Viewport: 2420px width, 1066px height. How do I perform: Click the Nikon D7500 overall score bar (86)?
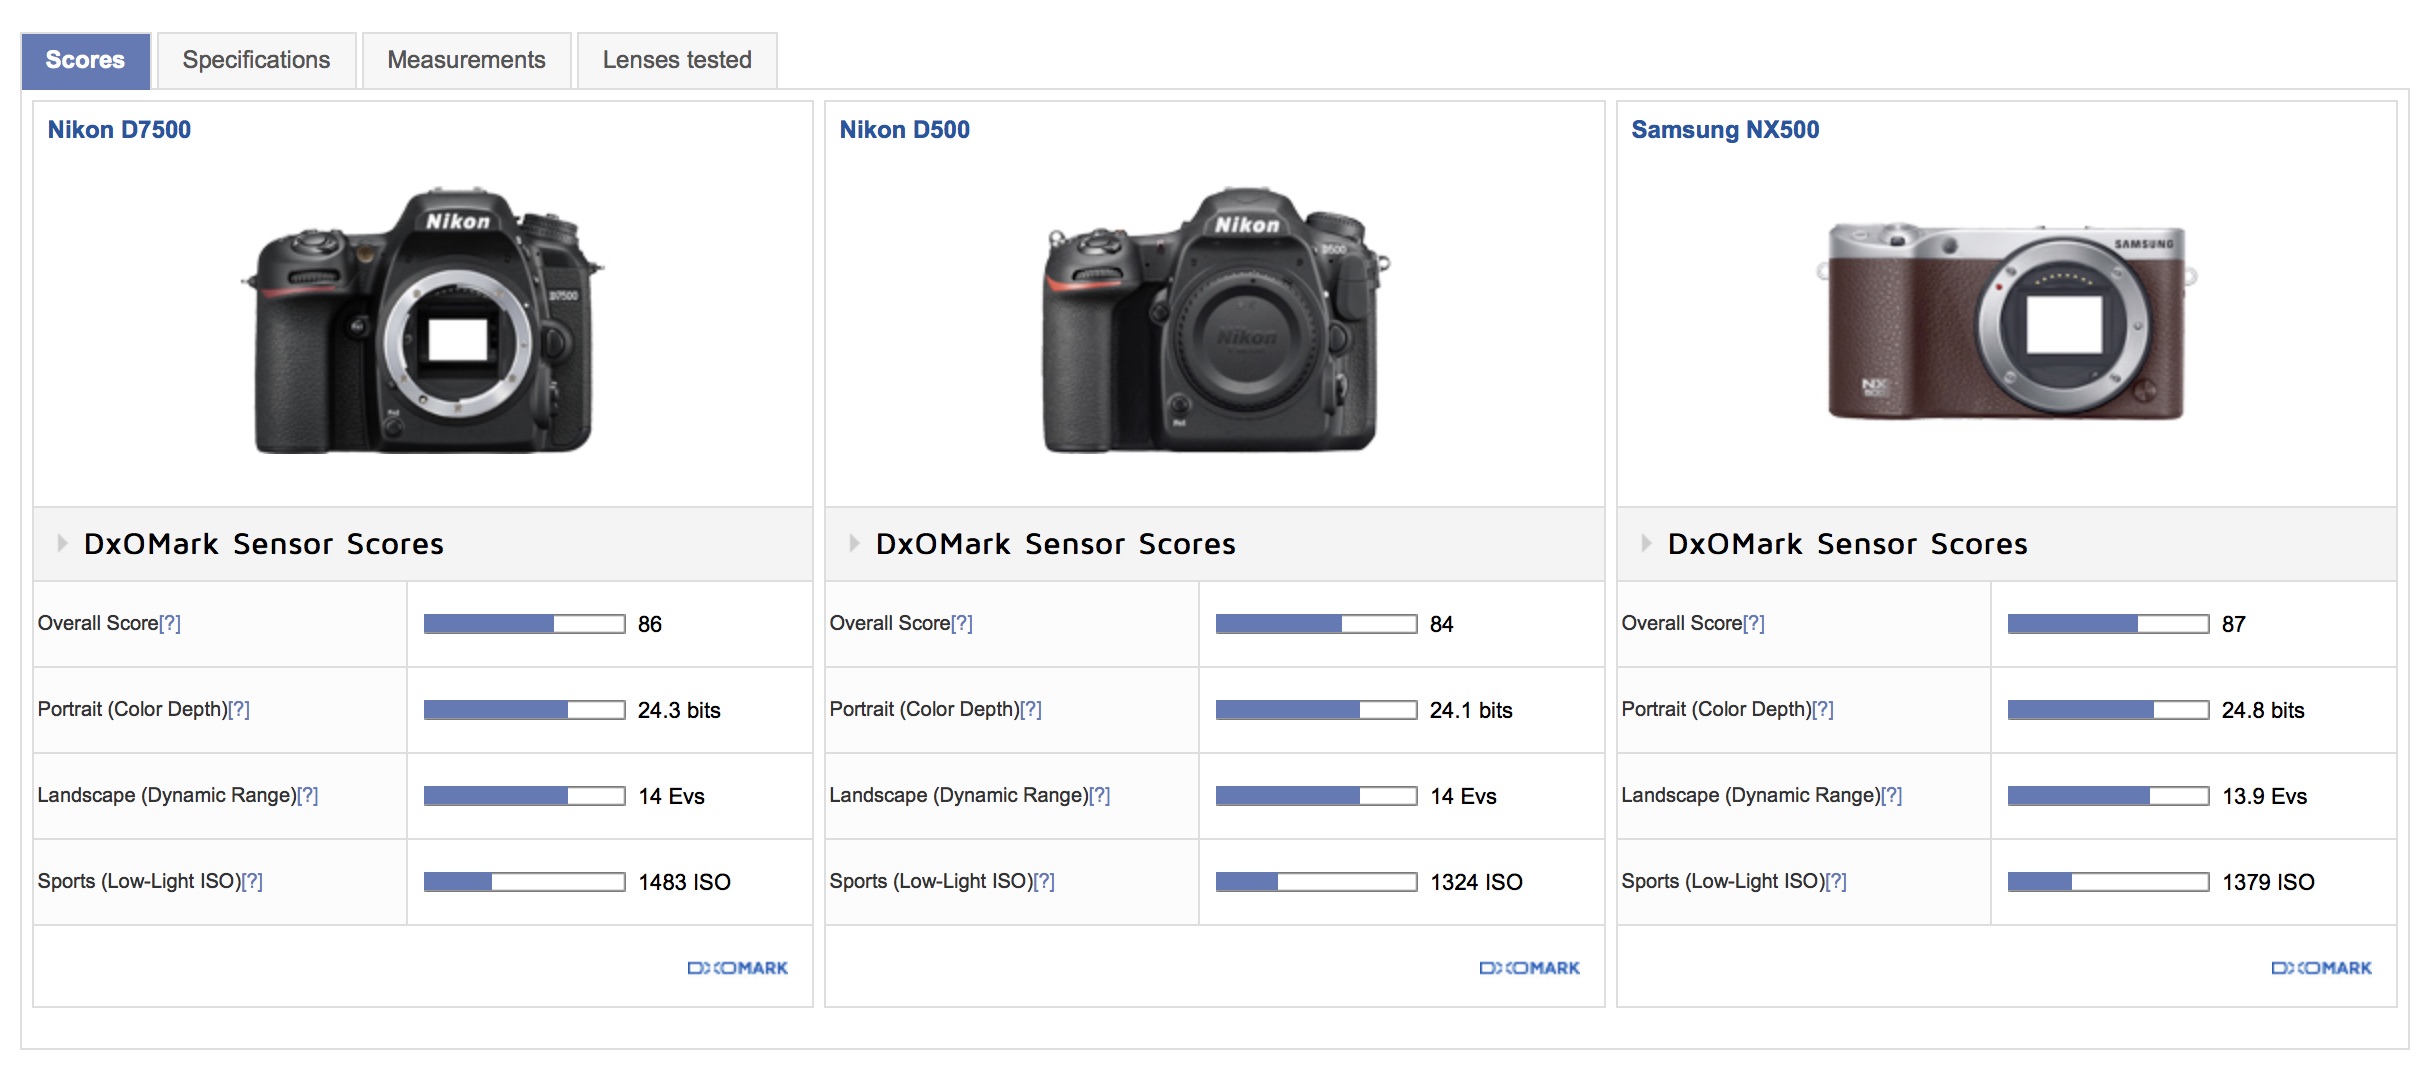pos(525,624)
